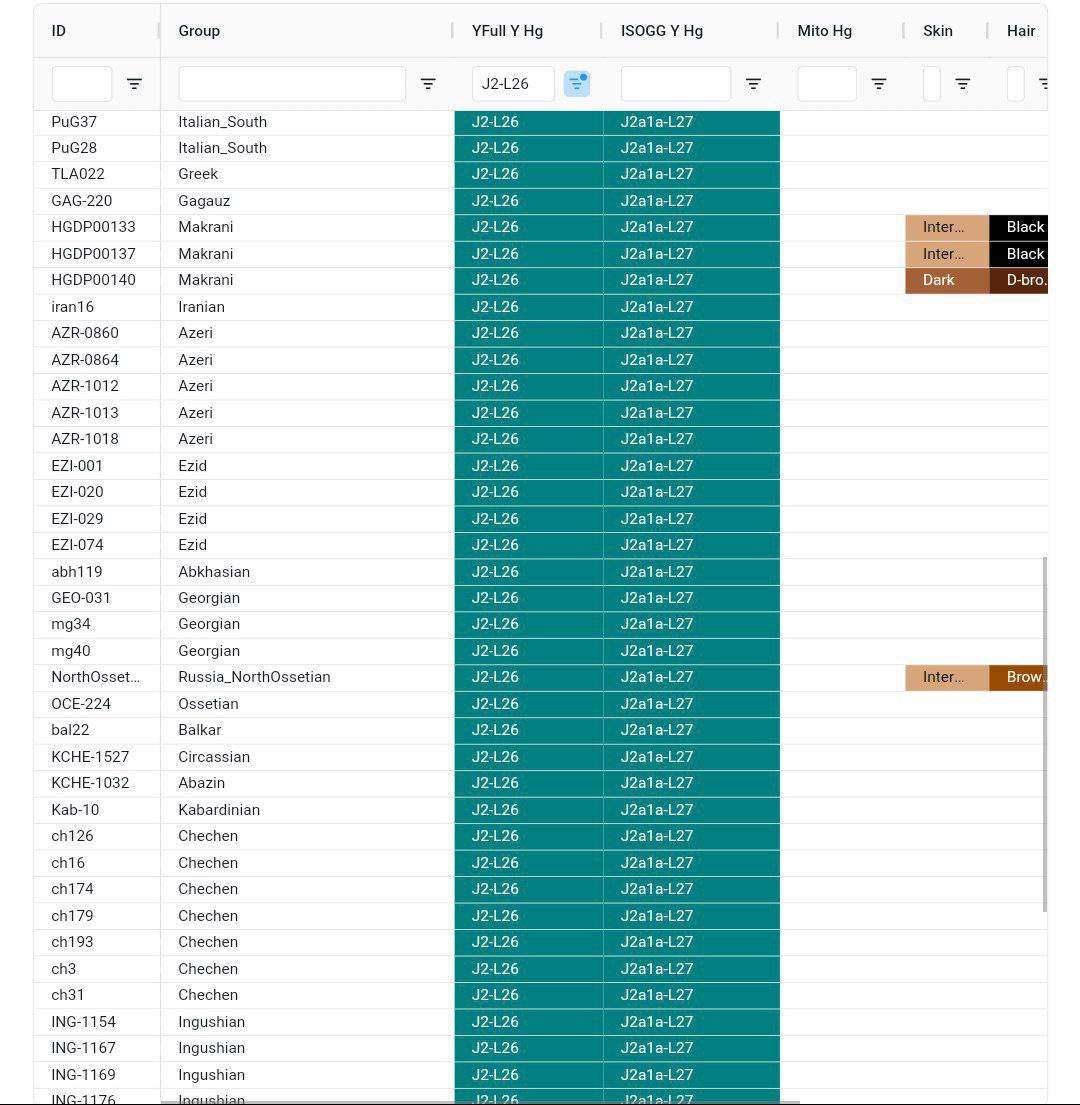Select the EZI-001 ID cell
The width and height of the screenshot is (1080, 1105).
click(x=97, y=465)
